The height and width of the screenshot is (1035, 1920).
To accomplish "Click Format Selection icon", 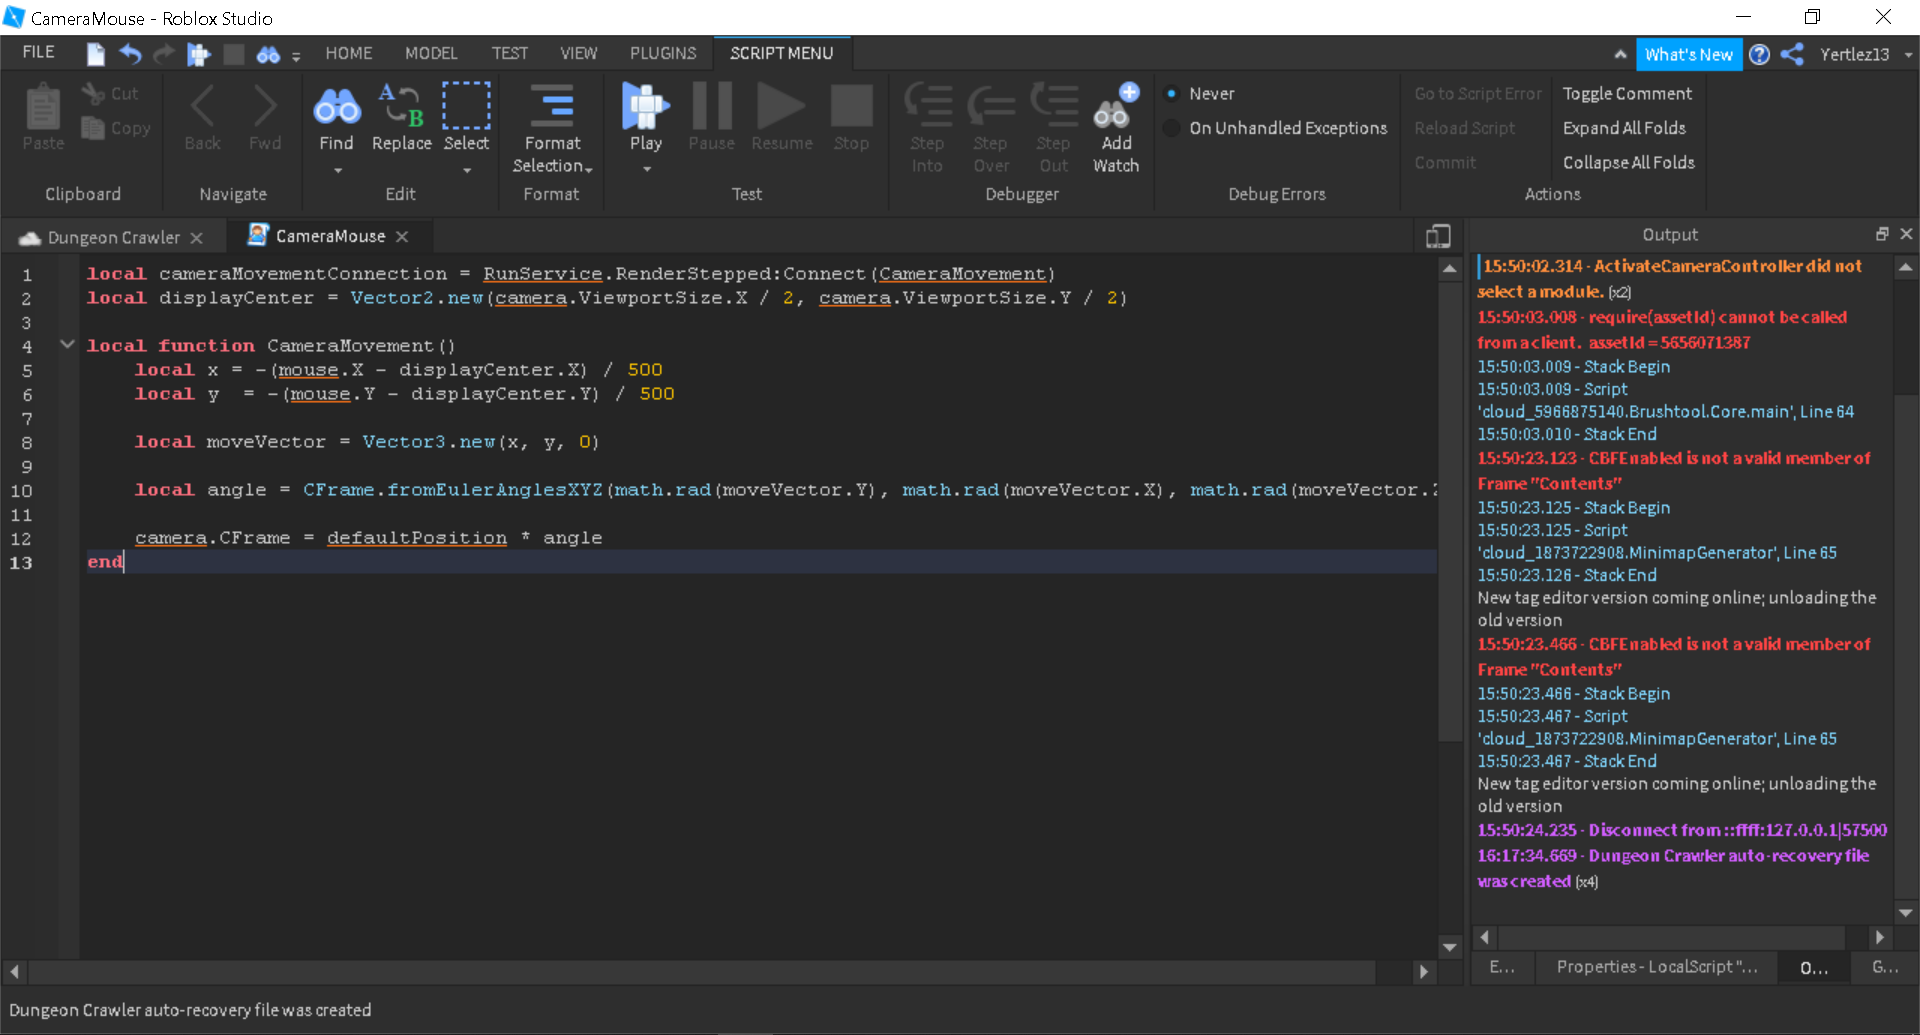I will pos(552,106).
